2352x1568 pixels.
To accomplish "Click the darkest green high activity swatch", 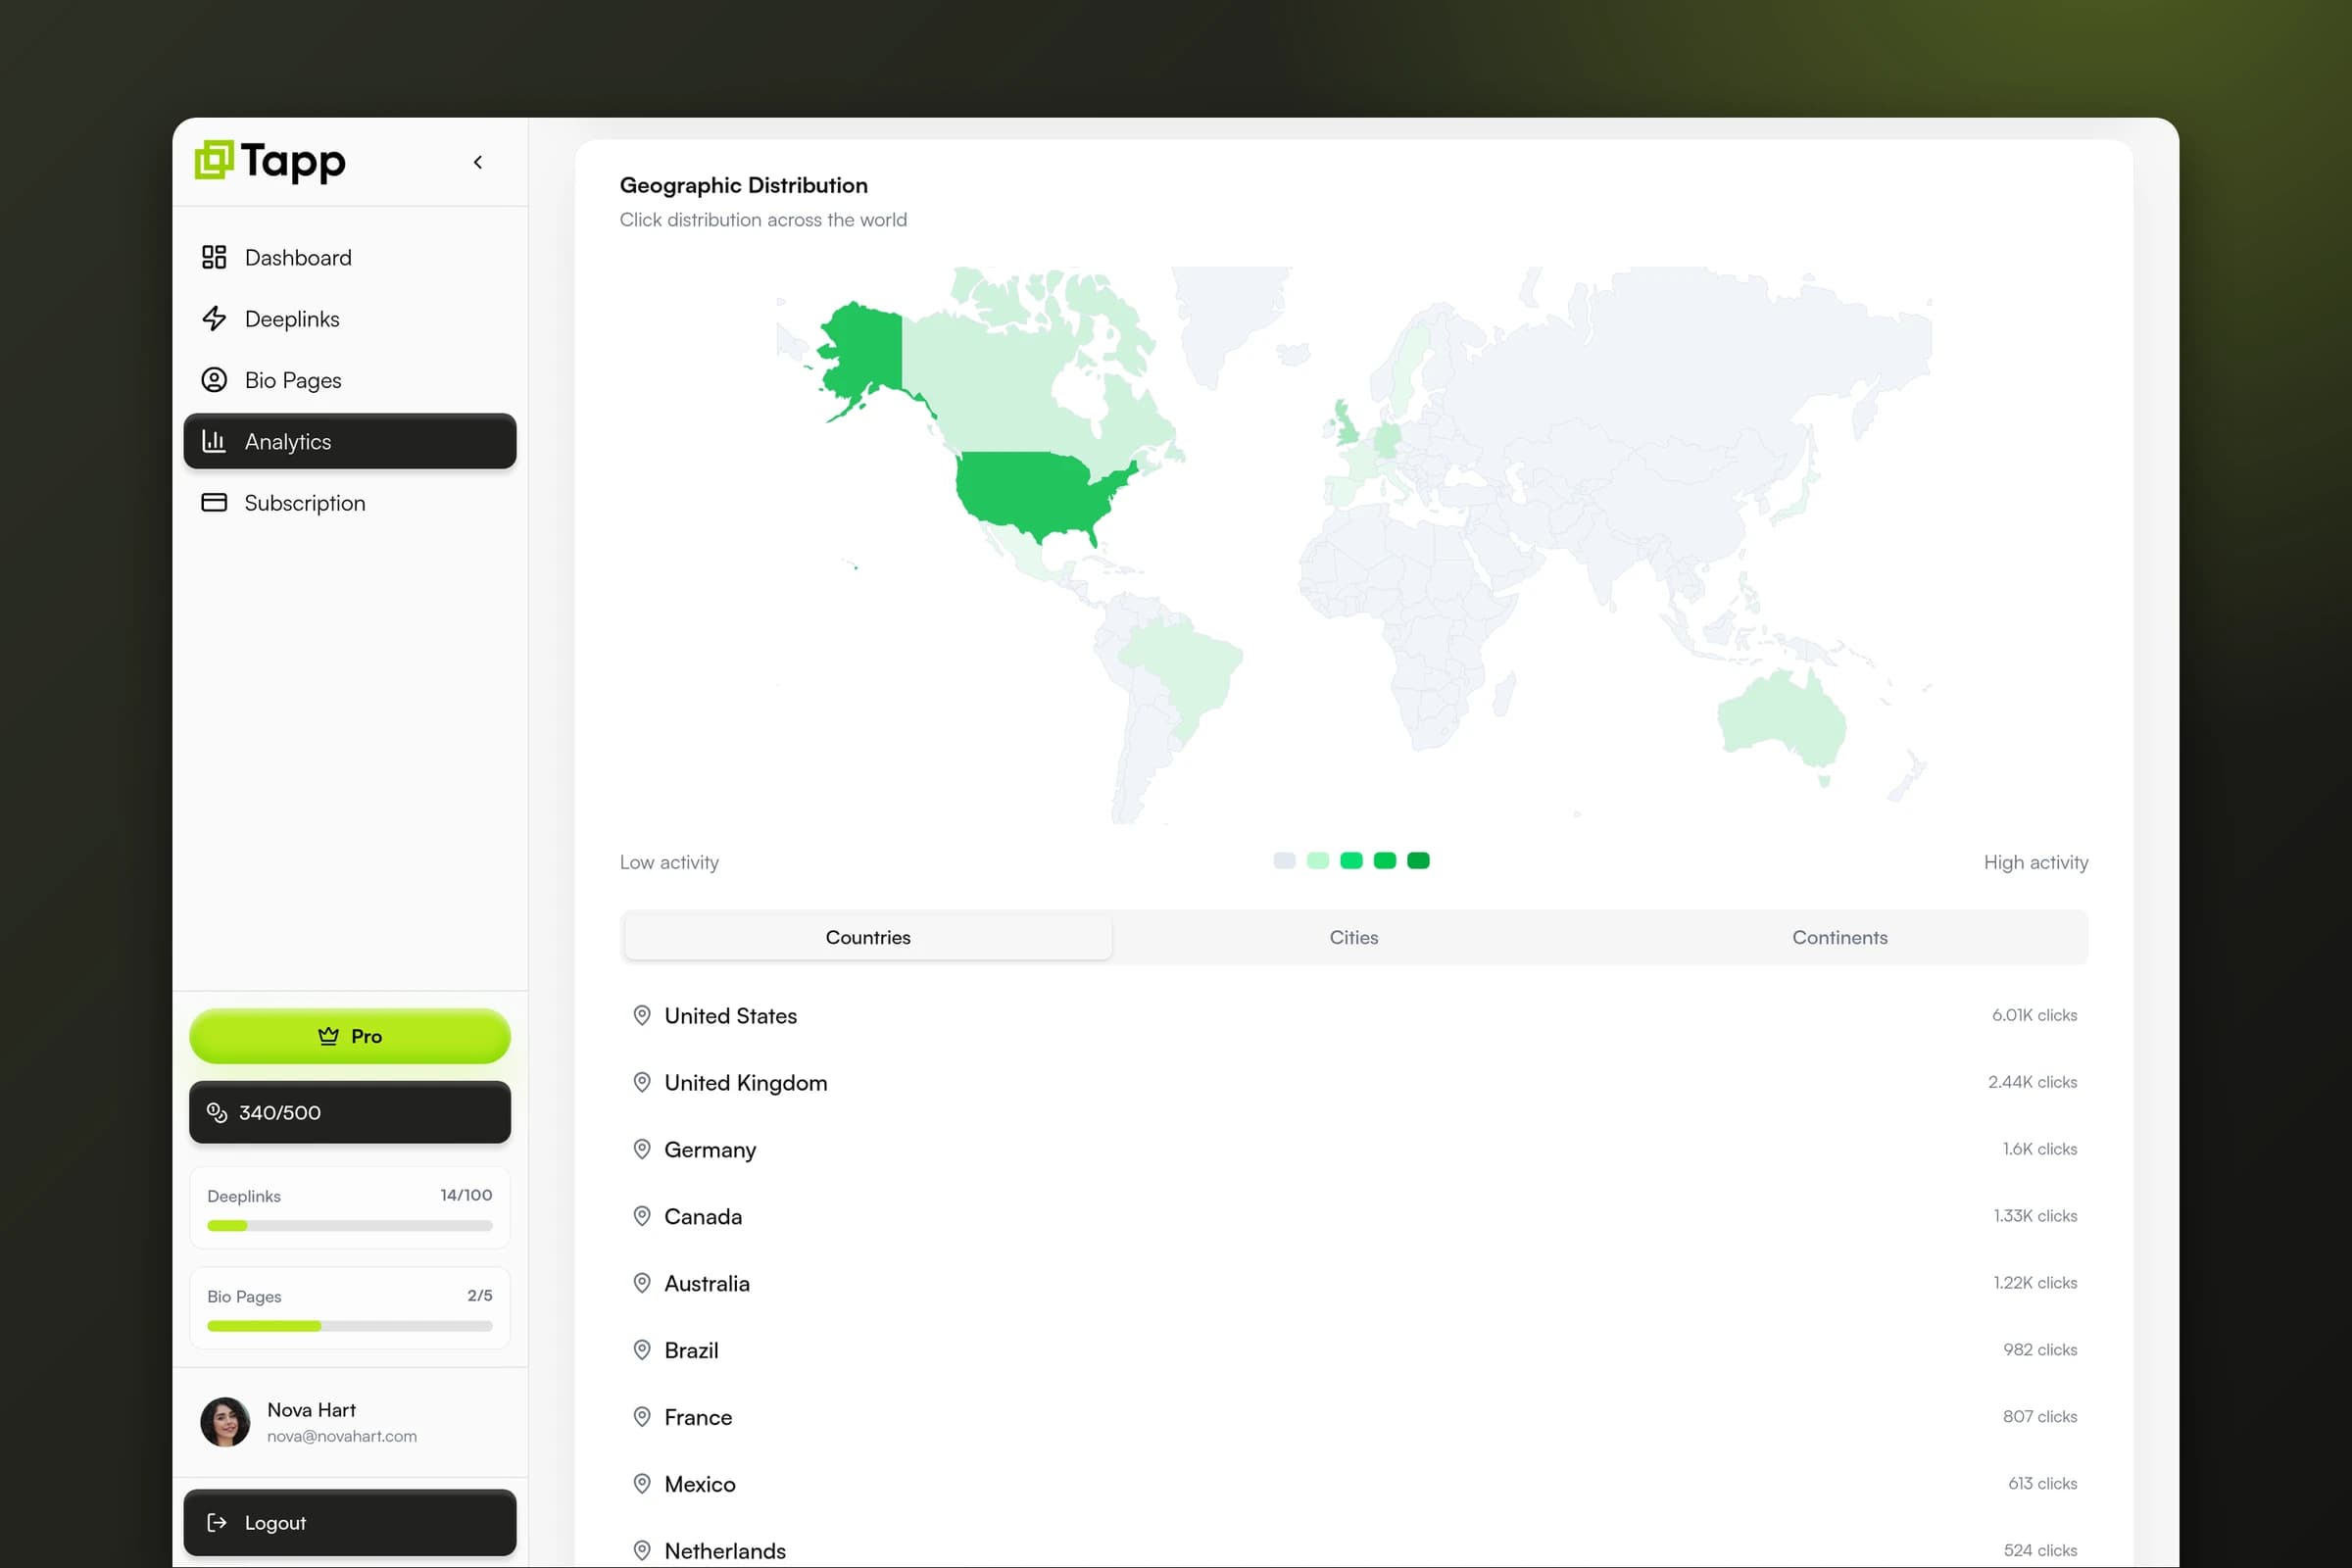I will [1418, 860].
